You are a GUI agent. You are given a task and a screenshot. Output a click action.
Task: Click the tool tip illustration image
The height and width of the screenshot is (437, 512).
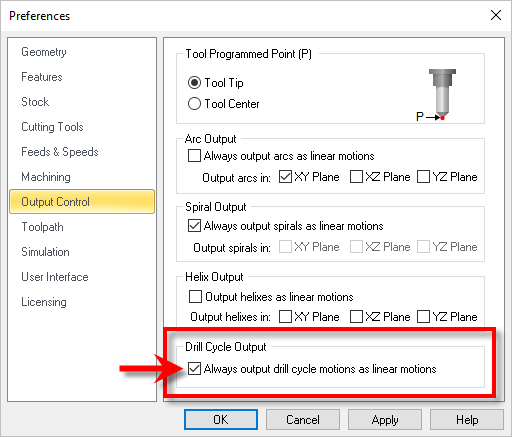437,95
